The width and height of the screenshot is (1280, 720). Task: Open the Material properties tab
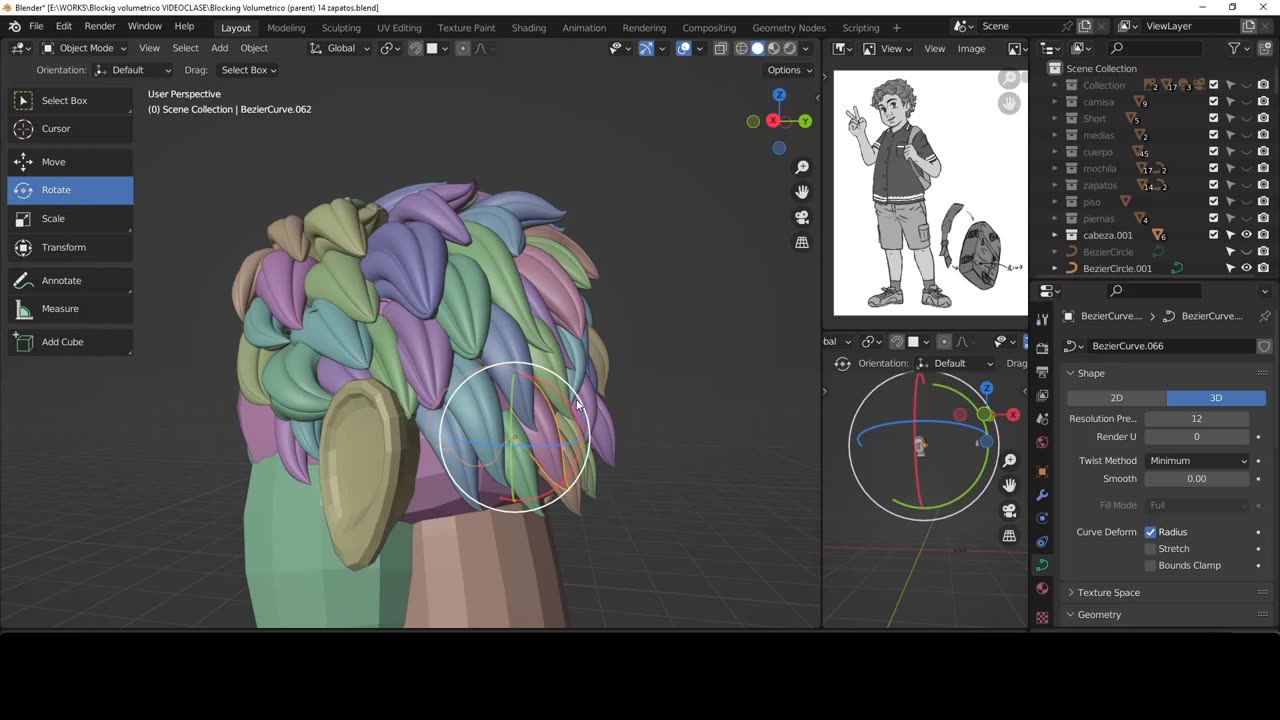1042,588
